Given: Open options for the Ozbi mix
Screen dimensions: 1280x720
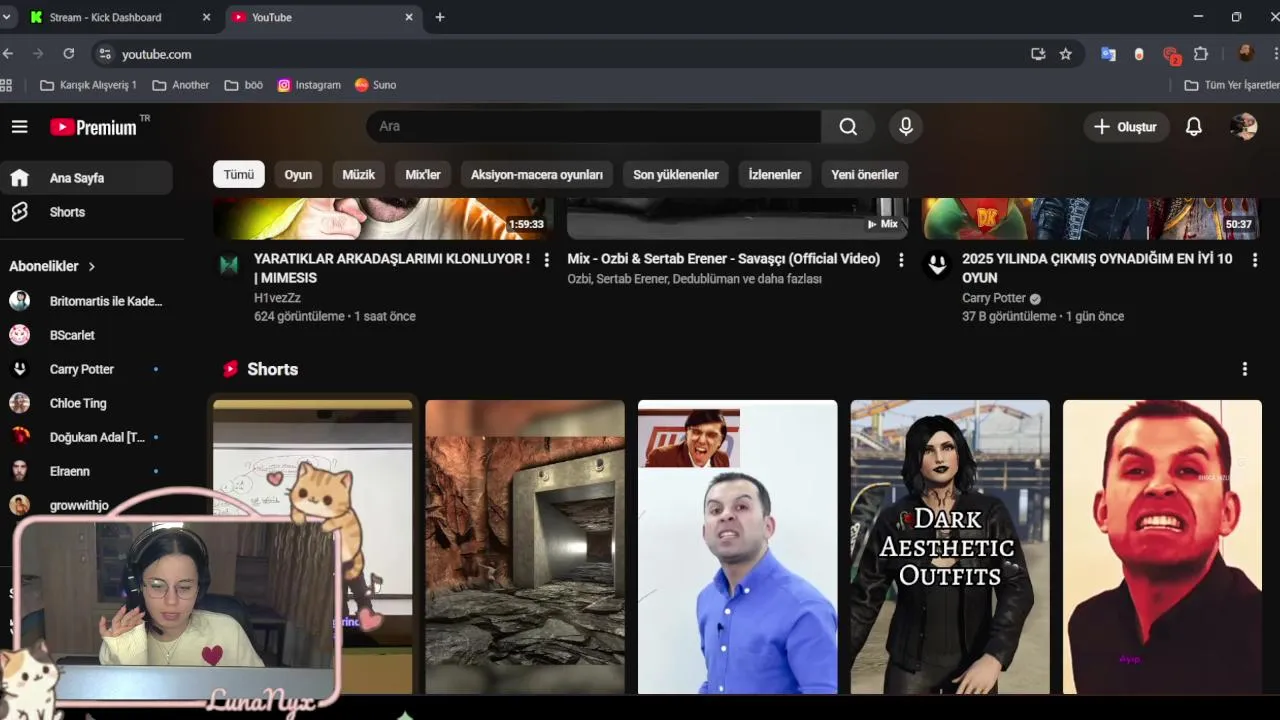Looking at the screenshot, I should tap(901, 260).
